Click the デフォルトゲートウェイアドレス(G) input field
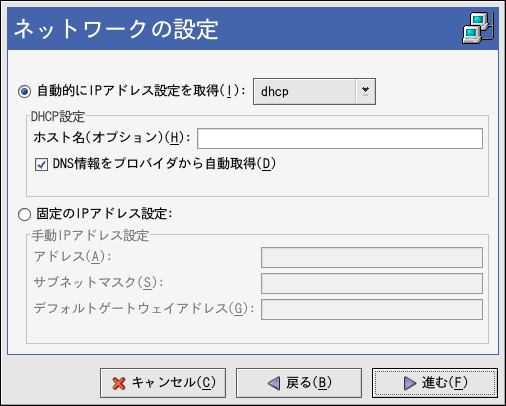 pos(372,309)
